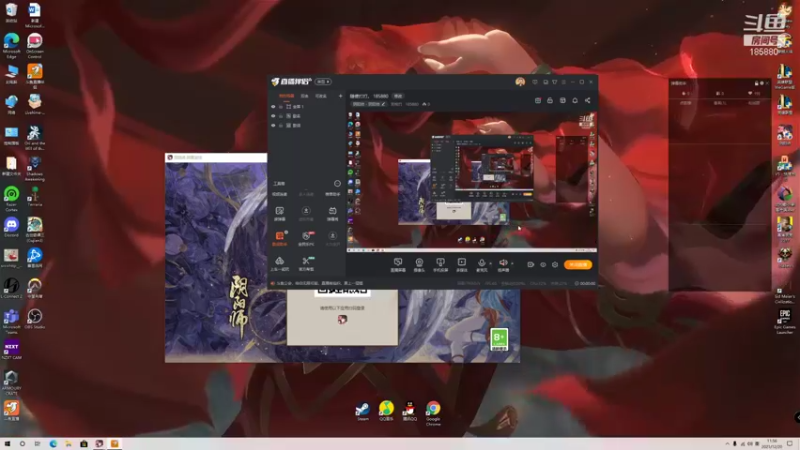Click the toolbox icon with red new badge

[x=306, y=238]
